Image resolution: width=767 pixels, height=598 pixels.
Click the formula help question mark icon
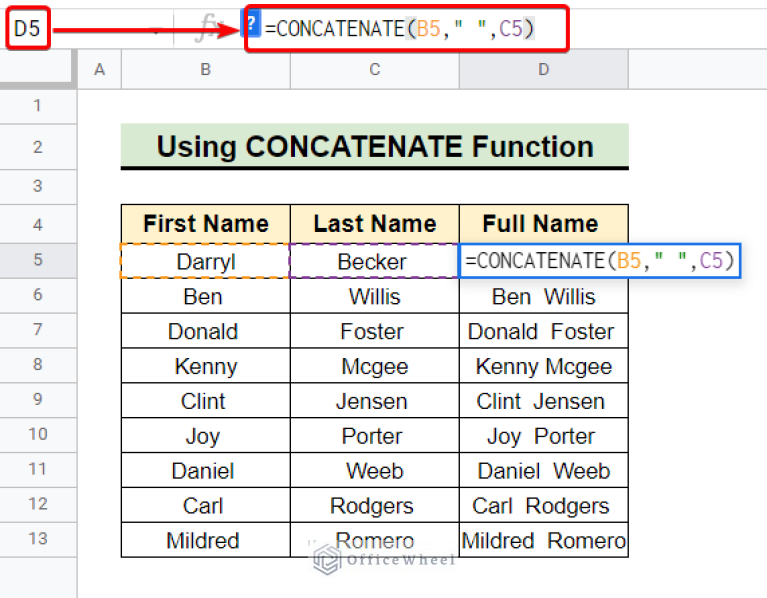[251, 23]
